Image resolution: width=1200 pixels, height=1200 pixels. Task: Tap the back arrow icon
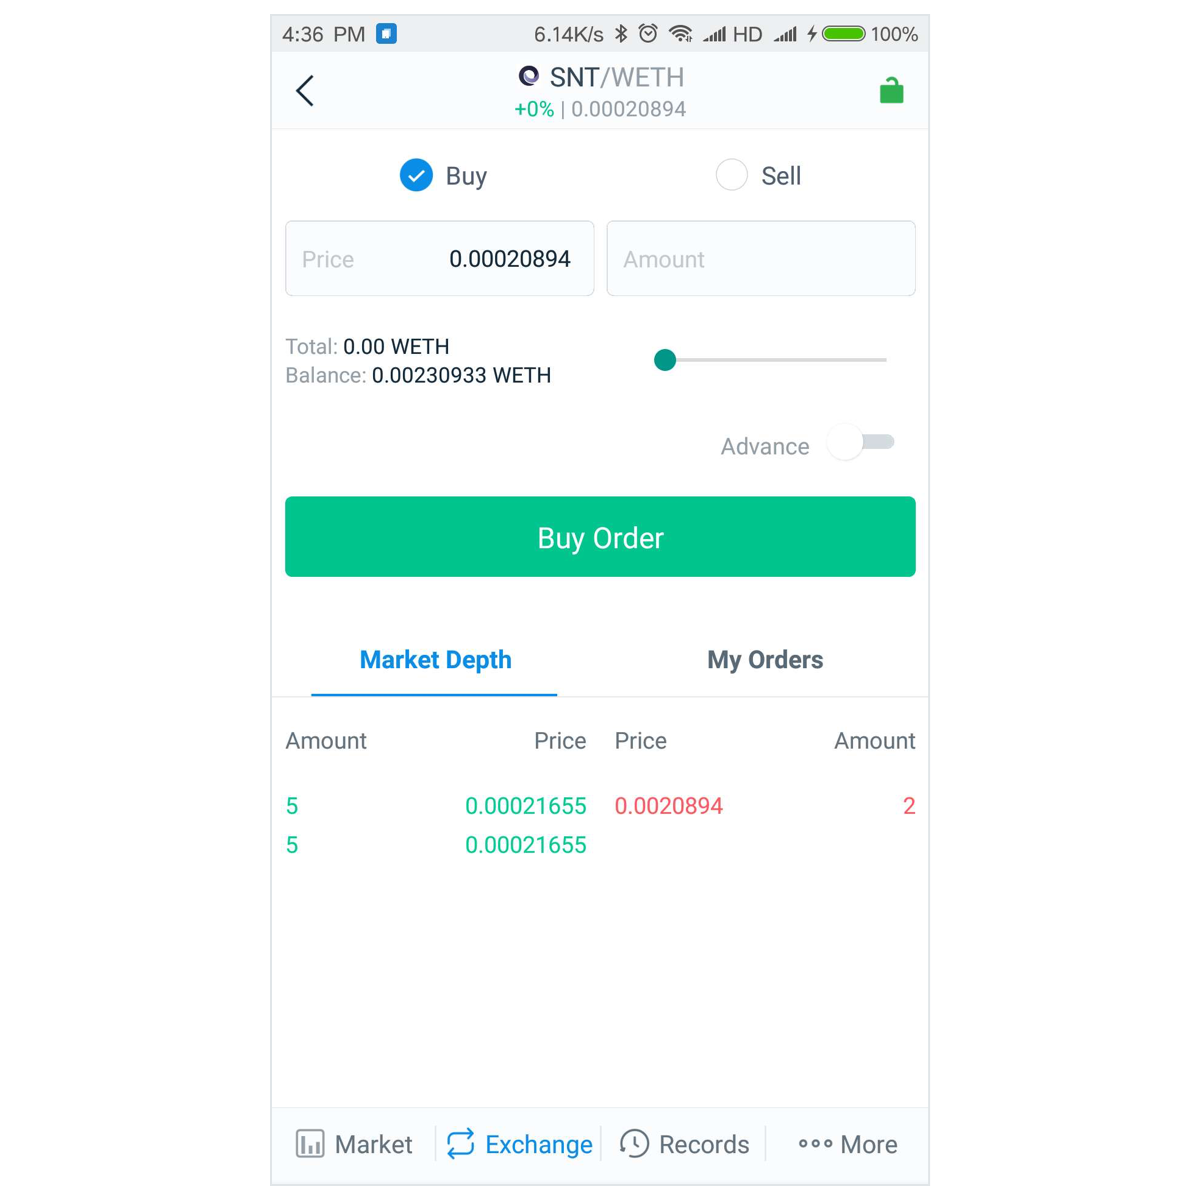click(305, 91)
